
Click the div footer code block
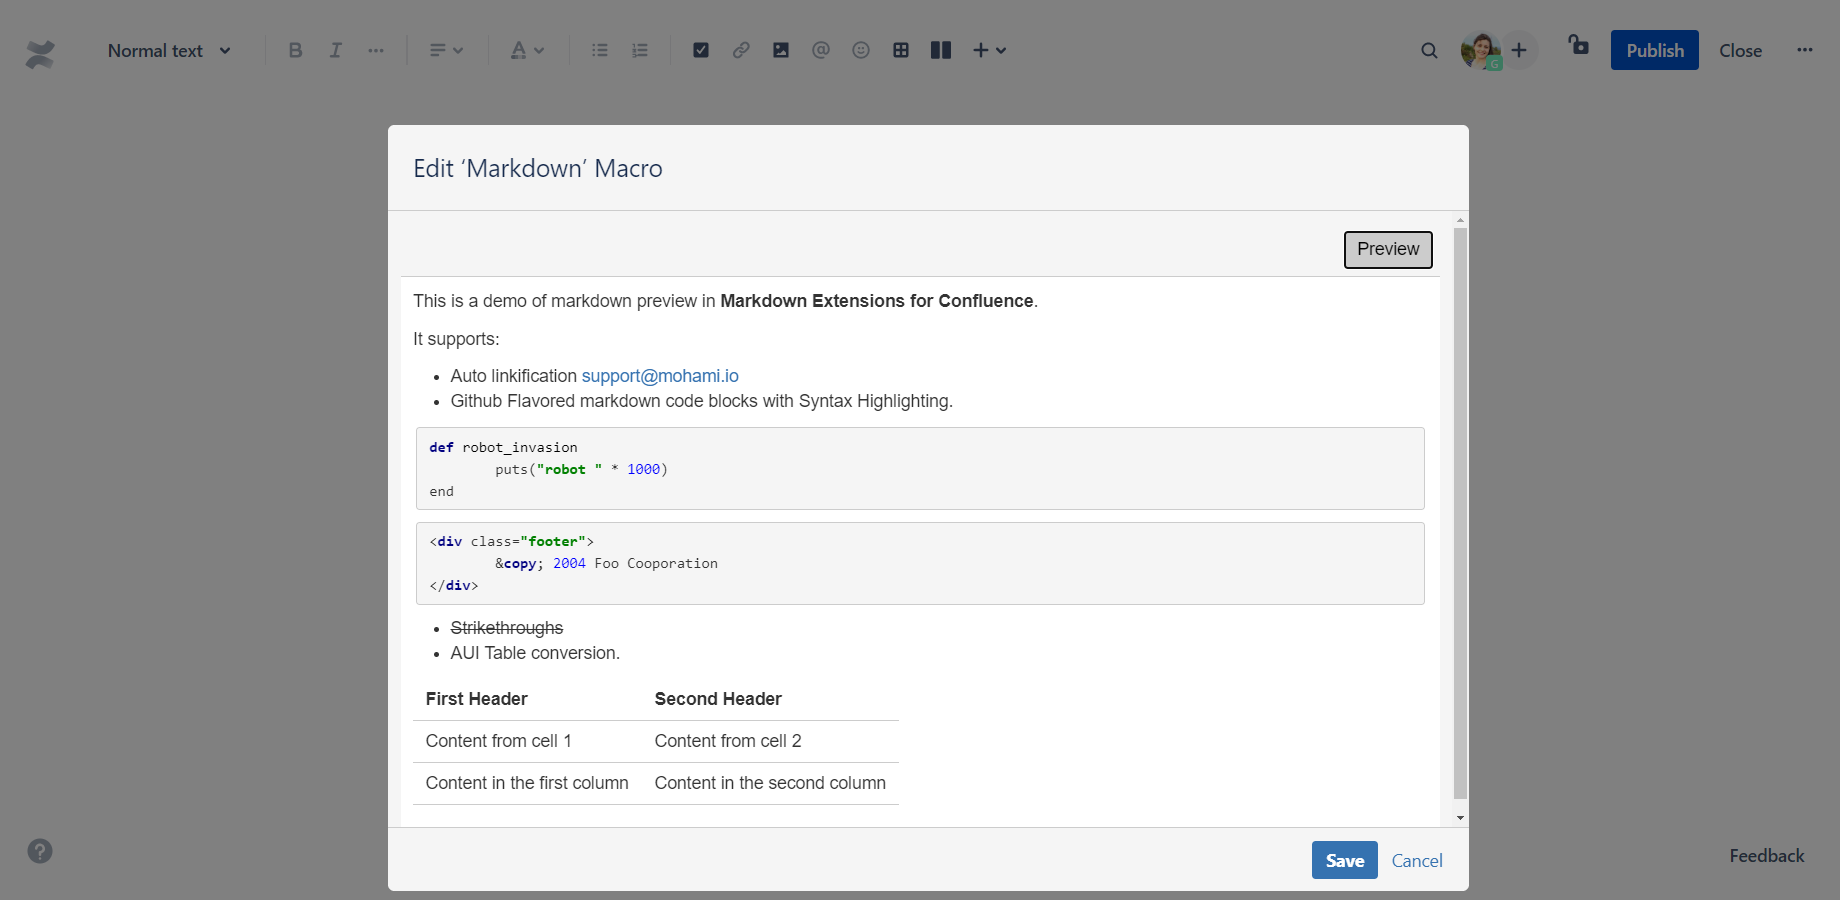point(920,564)
